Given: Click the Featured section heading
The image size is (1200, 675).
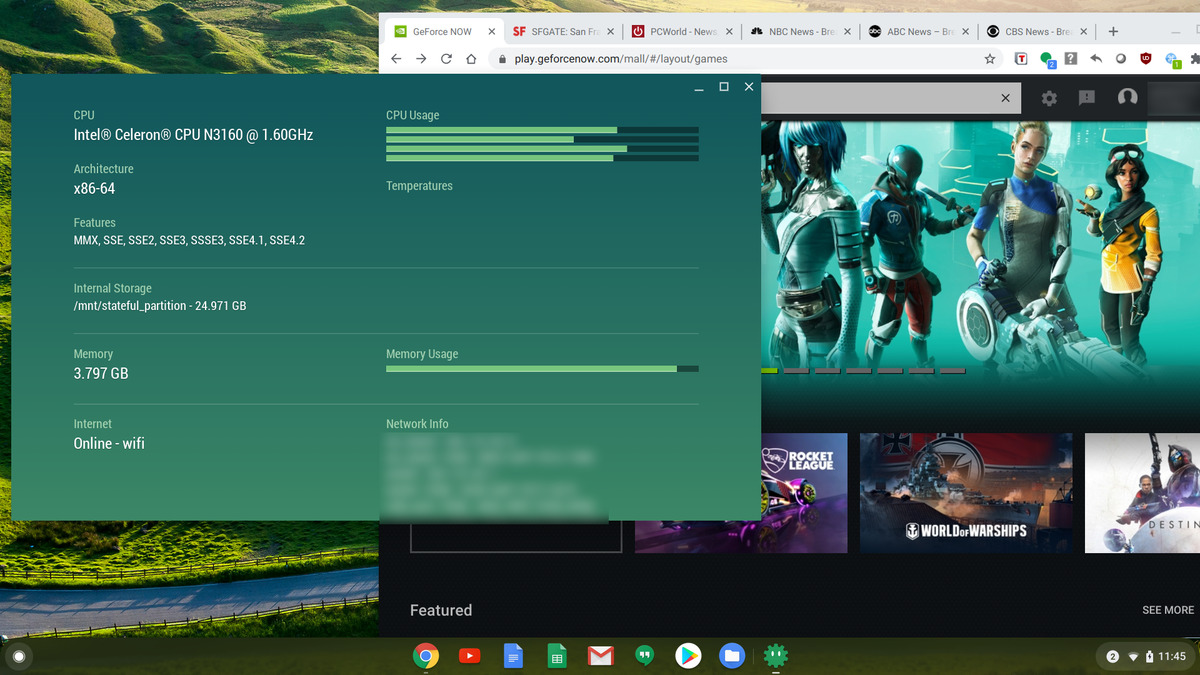Looking at the screenshot, I should click(441, 610).
